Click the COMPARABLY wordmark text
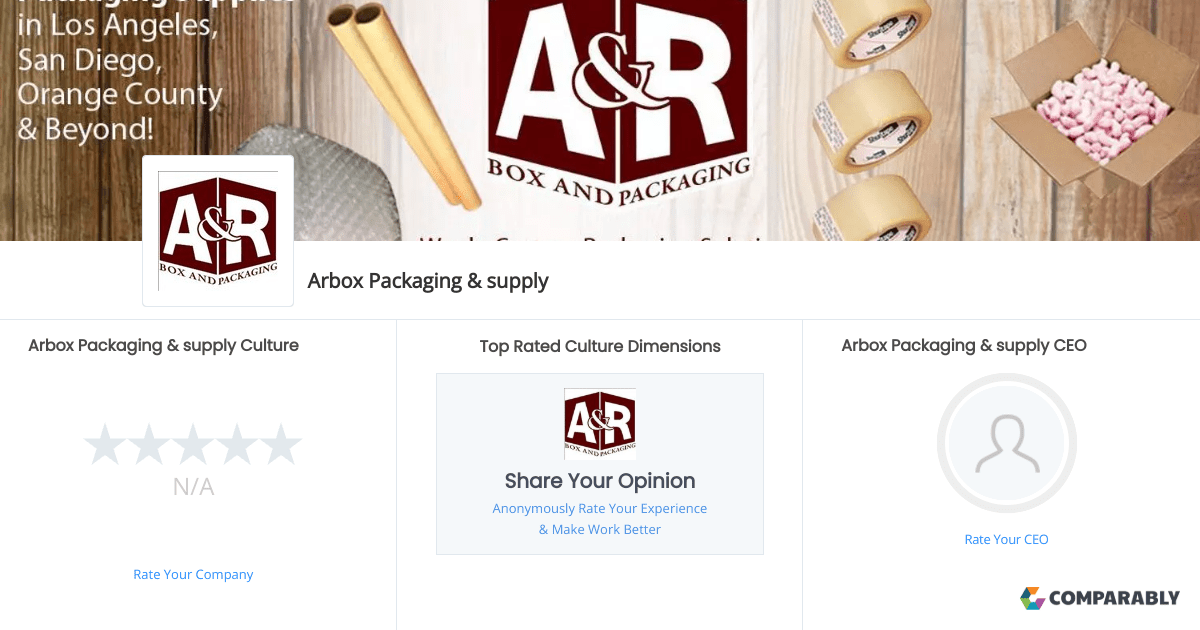Viewport: 1200px width, 630px height. coord(1115,598)
